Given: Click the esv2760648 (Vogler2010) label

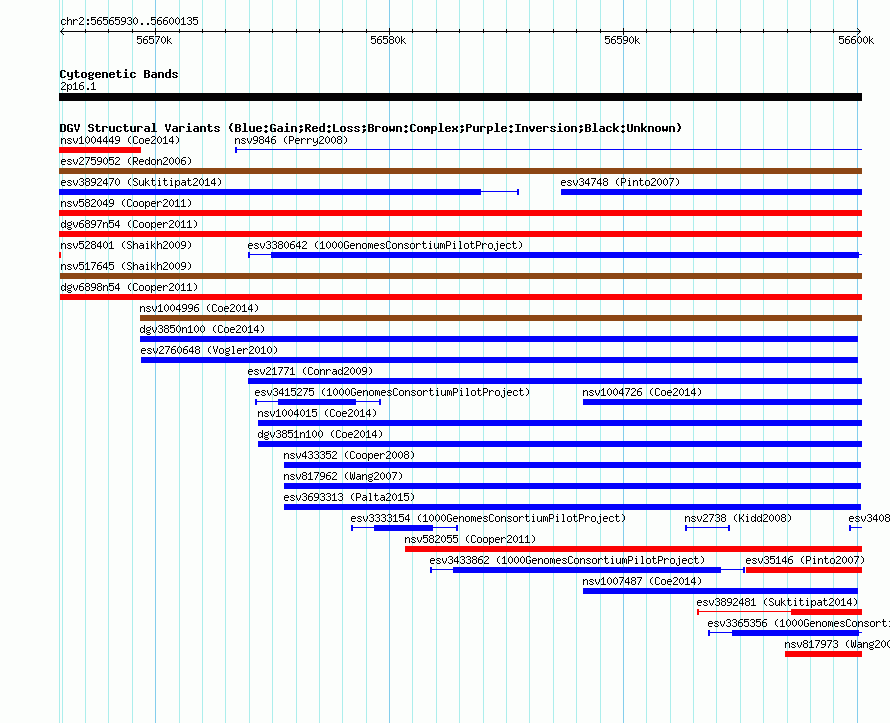Looking at the screenshot, I should point(209,350).
